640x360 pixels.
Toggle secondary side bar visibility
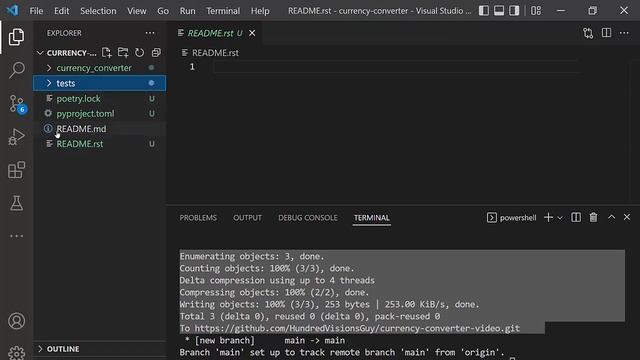pos(514,11)
